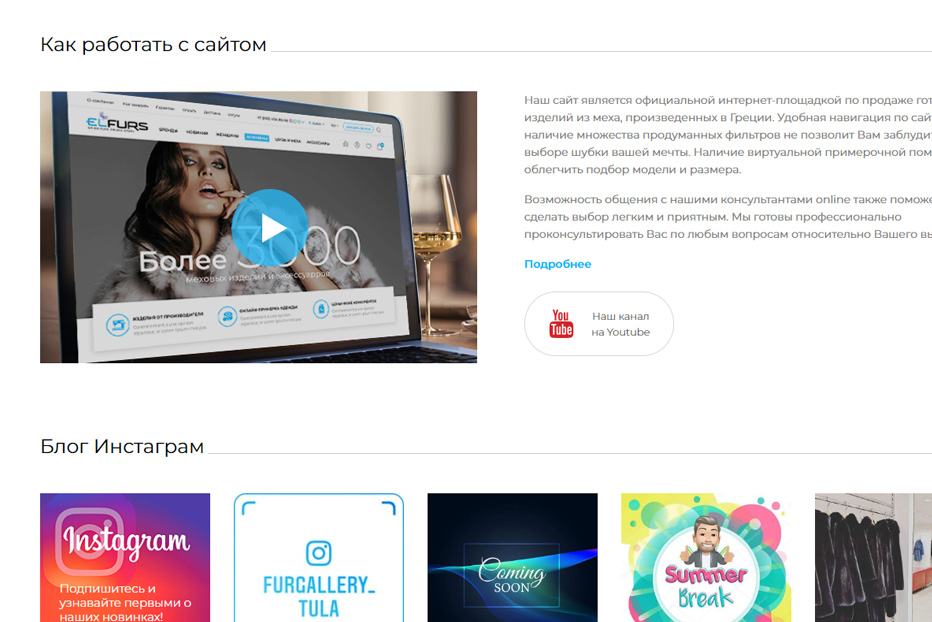The height and width of the screenshot is (622, 932).
Task: Click the online fitting icon in preview
Action: click(227, 316)
